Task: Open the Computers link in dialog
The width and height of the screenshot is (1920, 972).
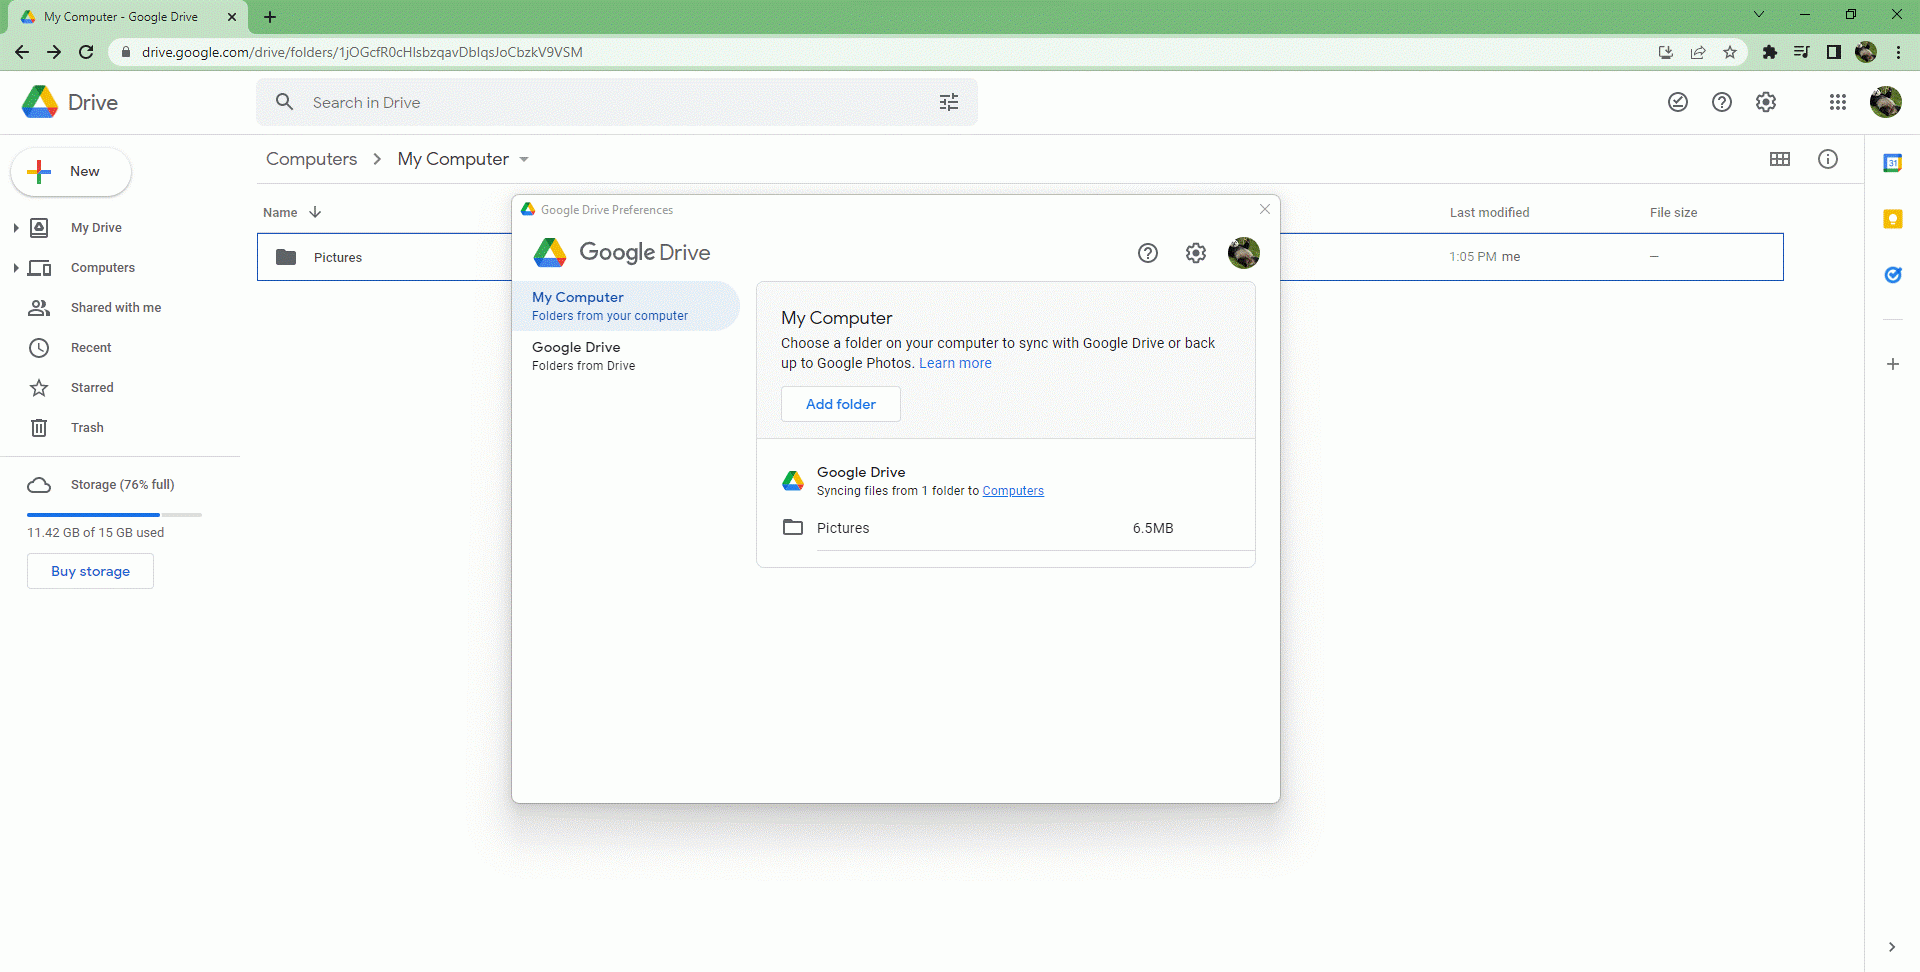Action: (1012, 491)
